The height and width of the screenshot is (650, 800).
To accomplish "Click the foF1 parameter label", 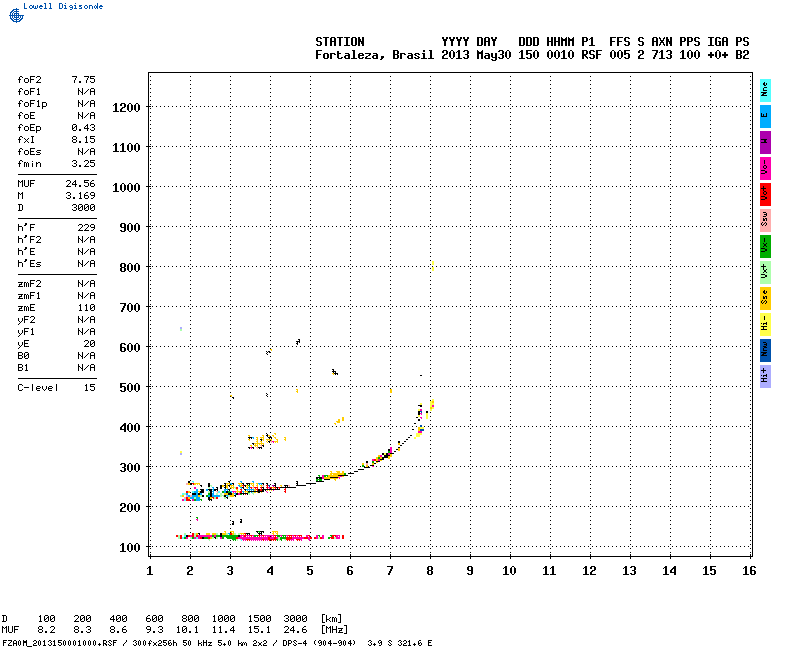I will point(29,92).
